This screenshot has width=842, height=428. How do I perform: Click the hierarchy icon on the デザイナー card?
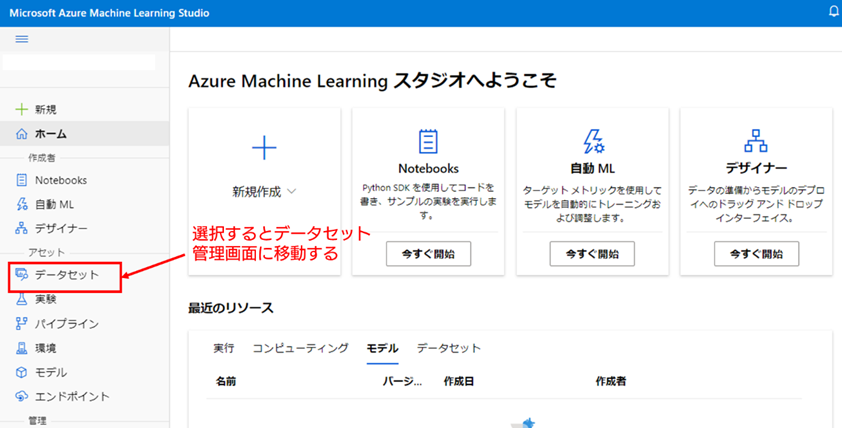756,141
